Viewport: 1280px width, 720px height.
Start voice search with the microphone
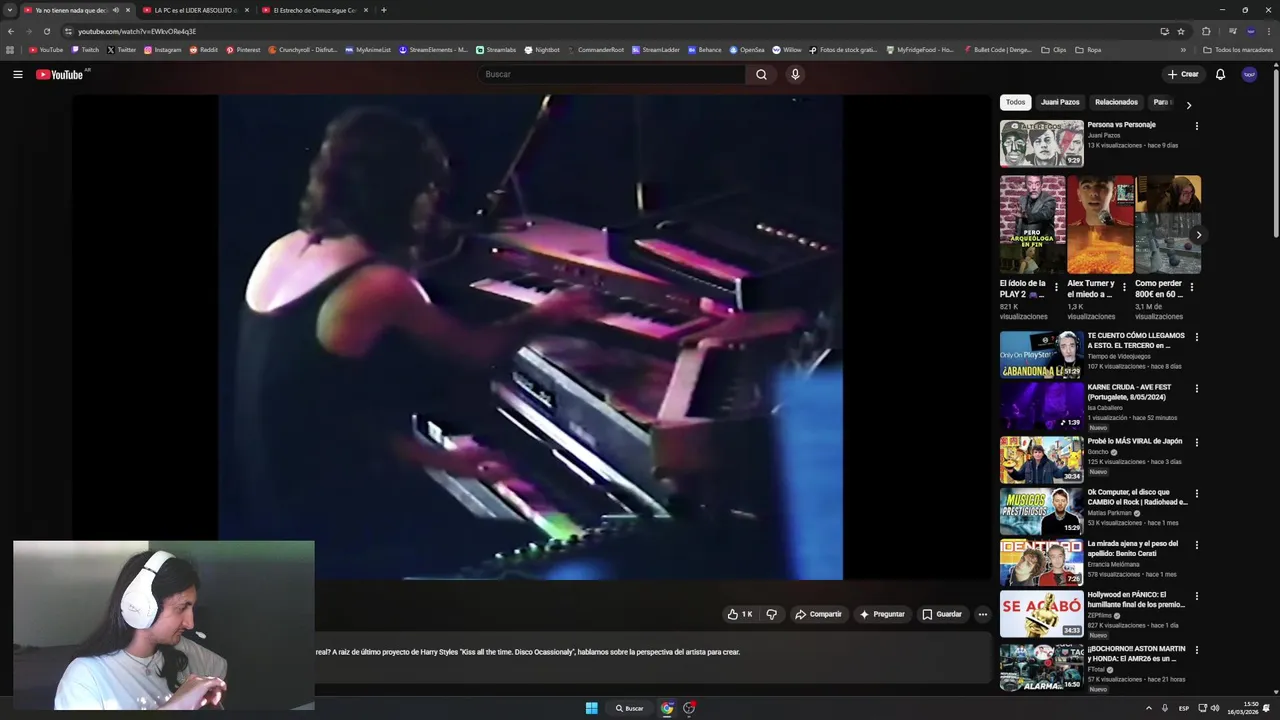(795, 74)
